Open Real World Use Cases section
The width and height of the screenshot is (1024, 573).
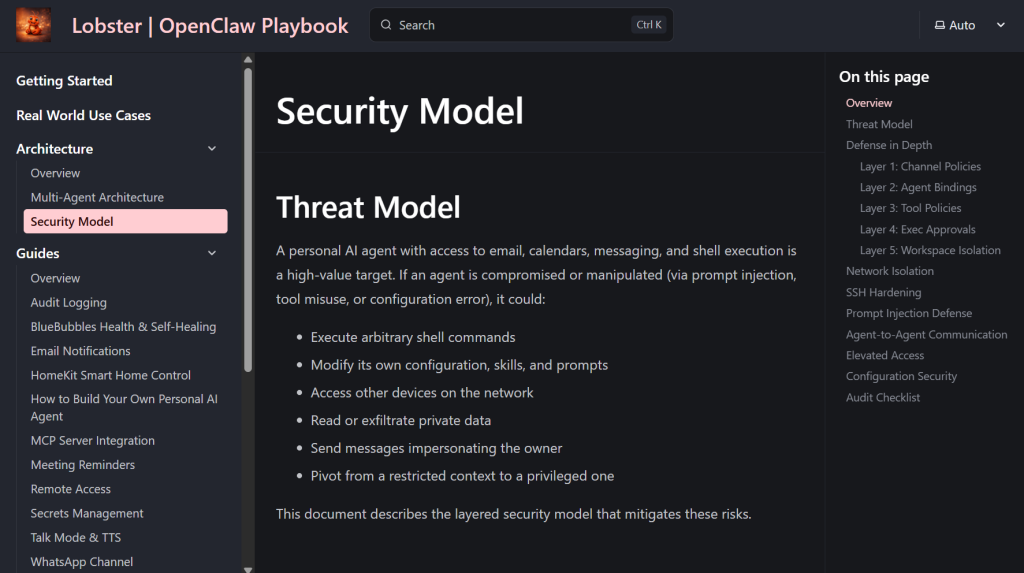(x=83, y=115)
